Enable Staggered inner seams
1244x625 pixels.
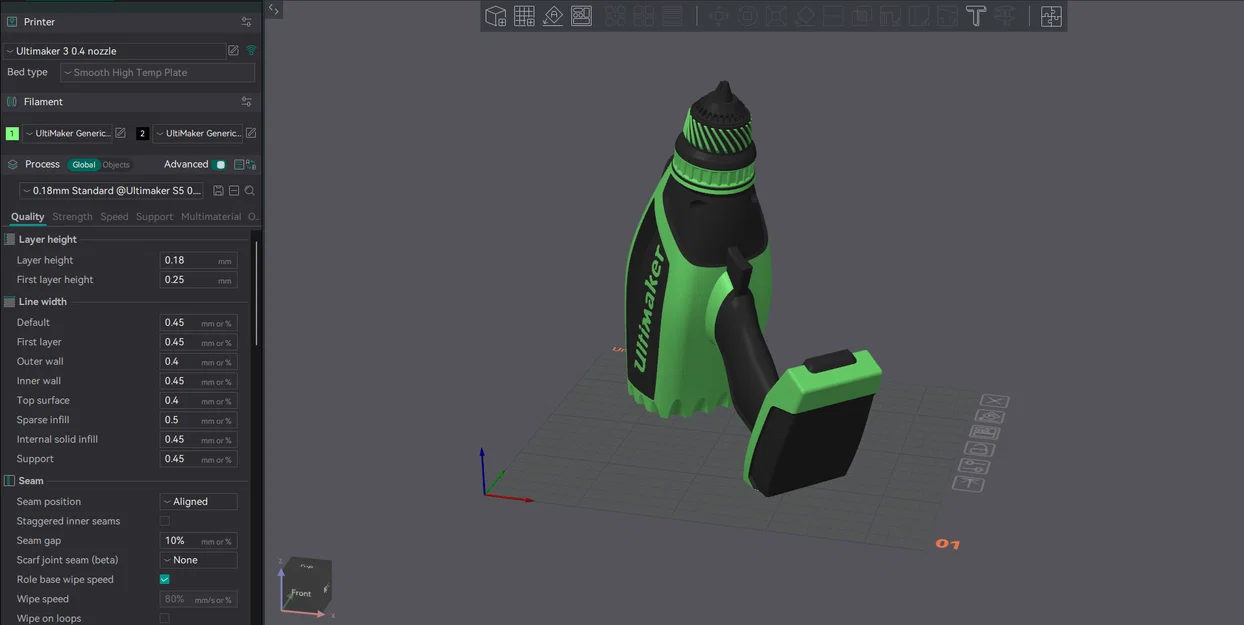pos(164,520)
